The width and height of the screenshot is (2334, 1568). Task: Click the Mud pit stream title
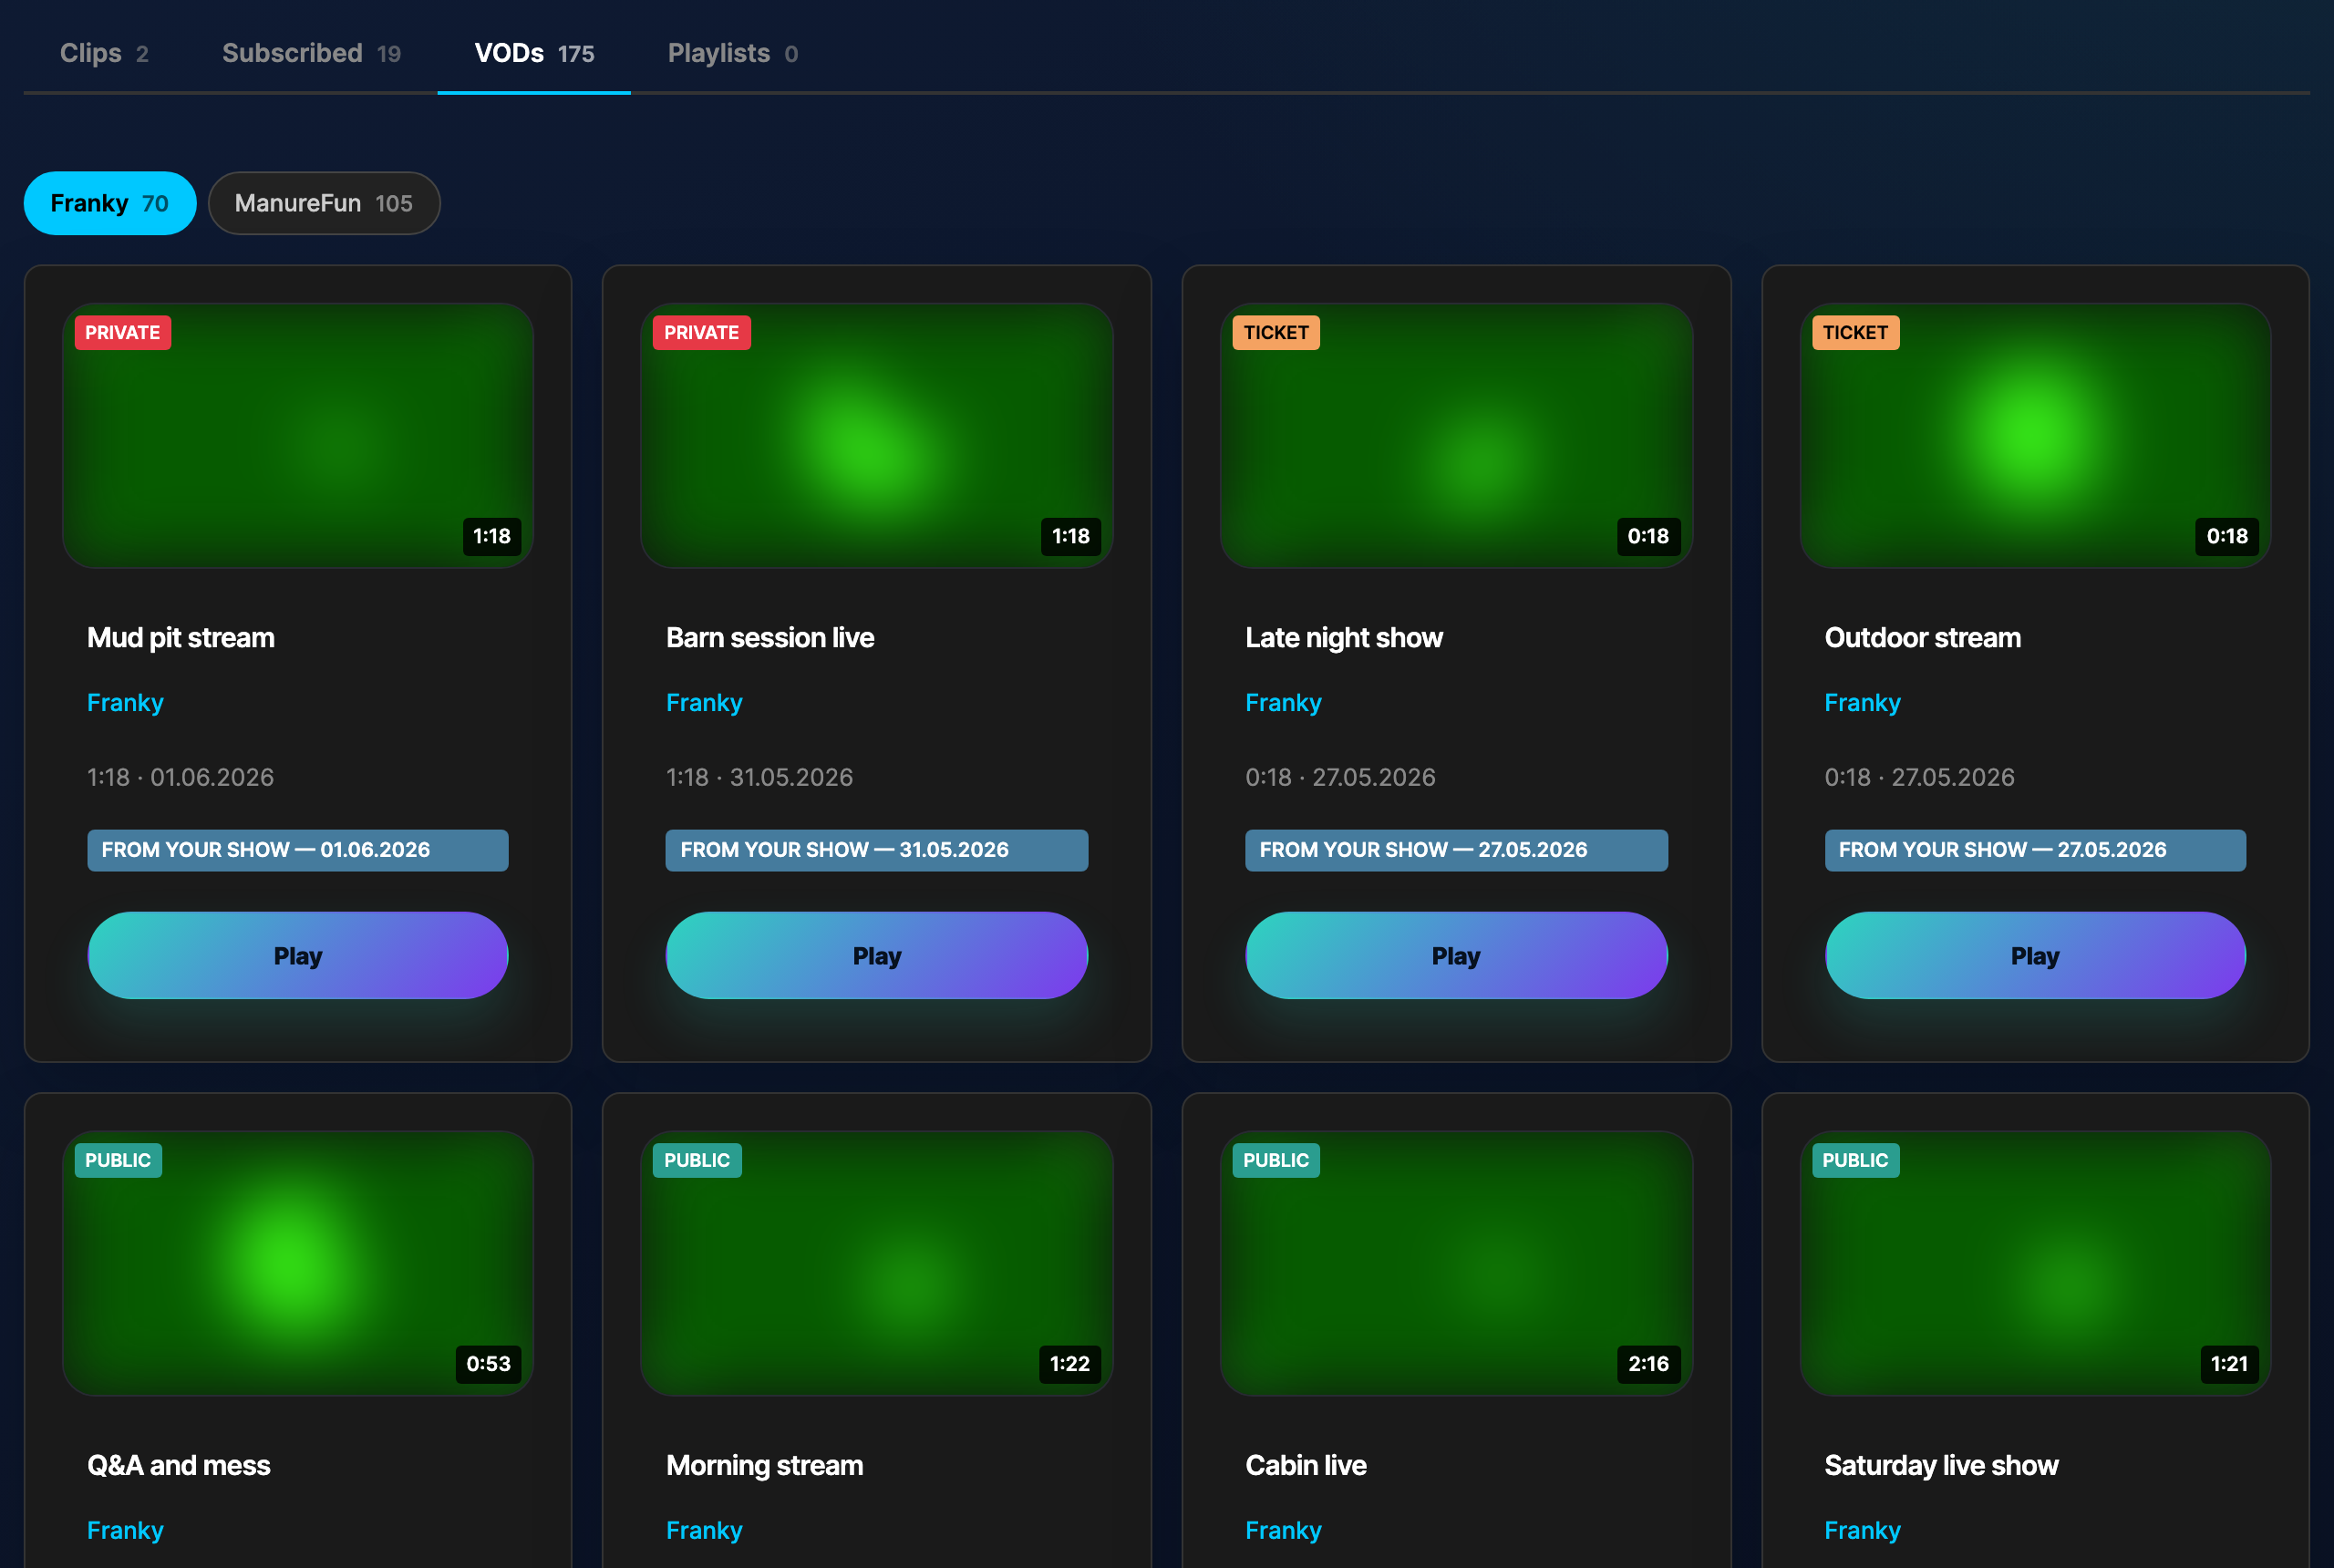coord(181,638)
